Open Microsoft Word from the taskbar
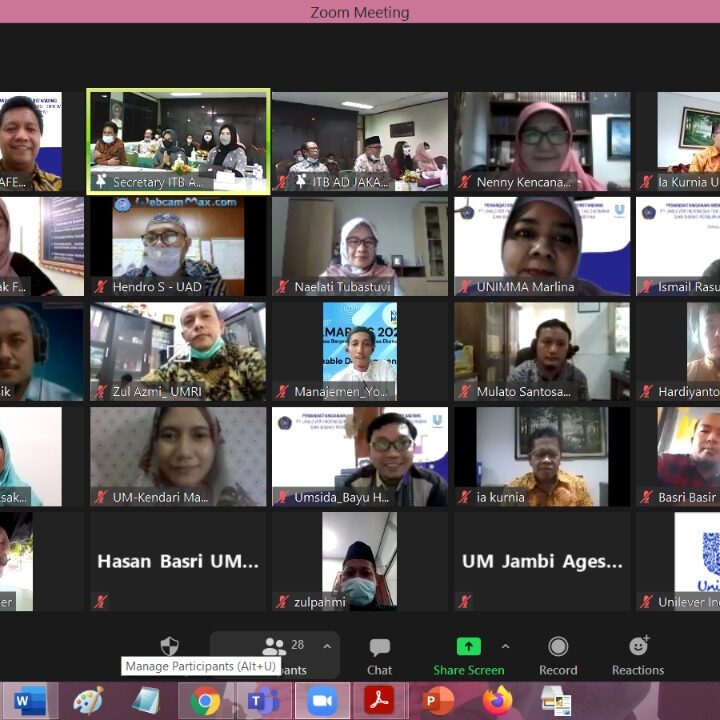The width and height of the screenshot is (720, 720). click(29, 701)
